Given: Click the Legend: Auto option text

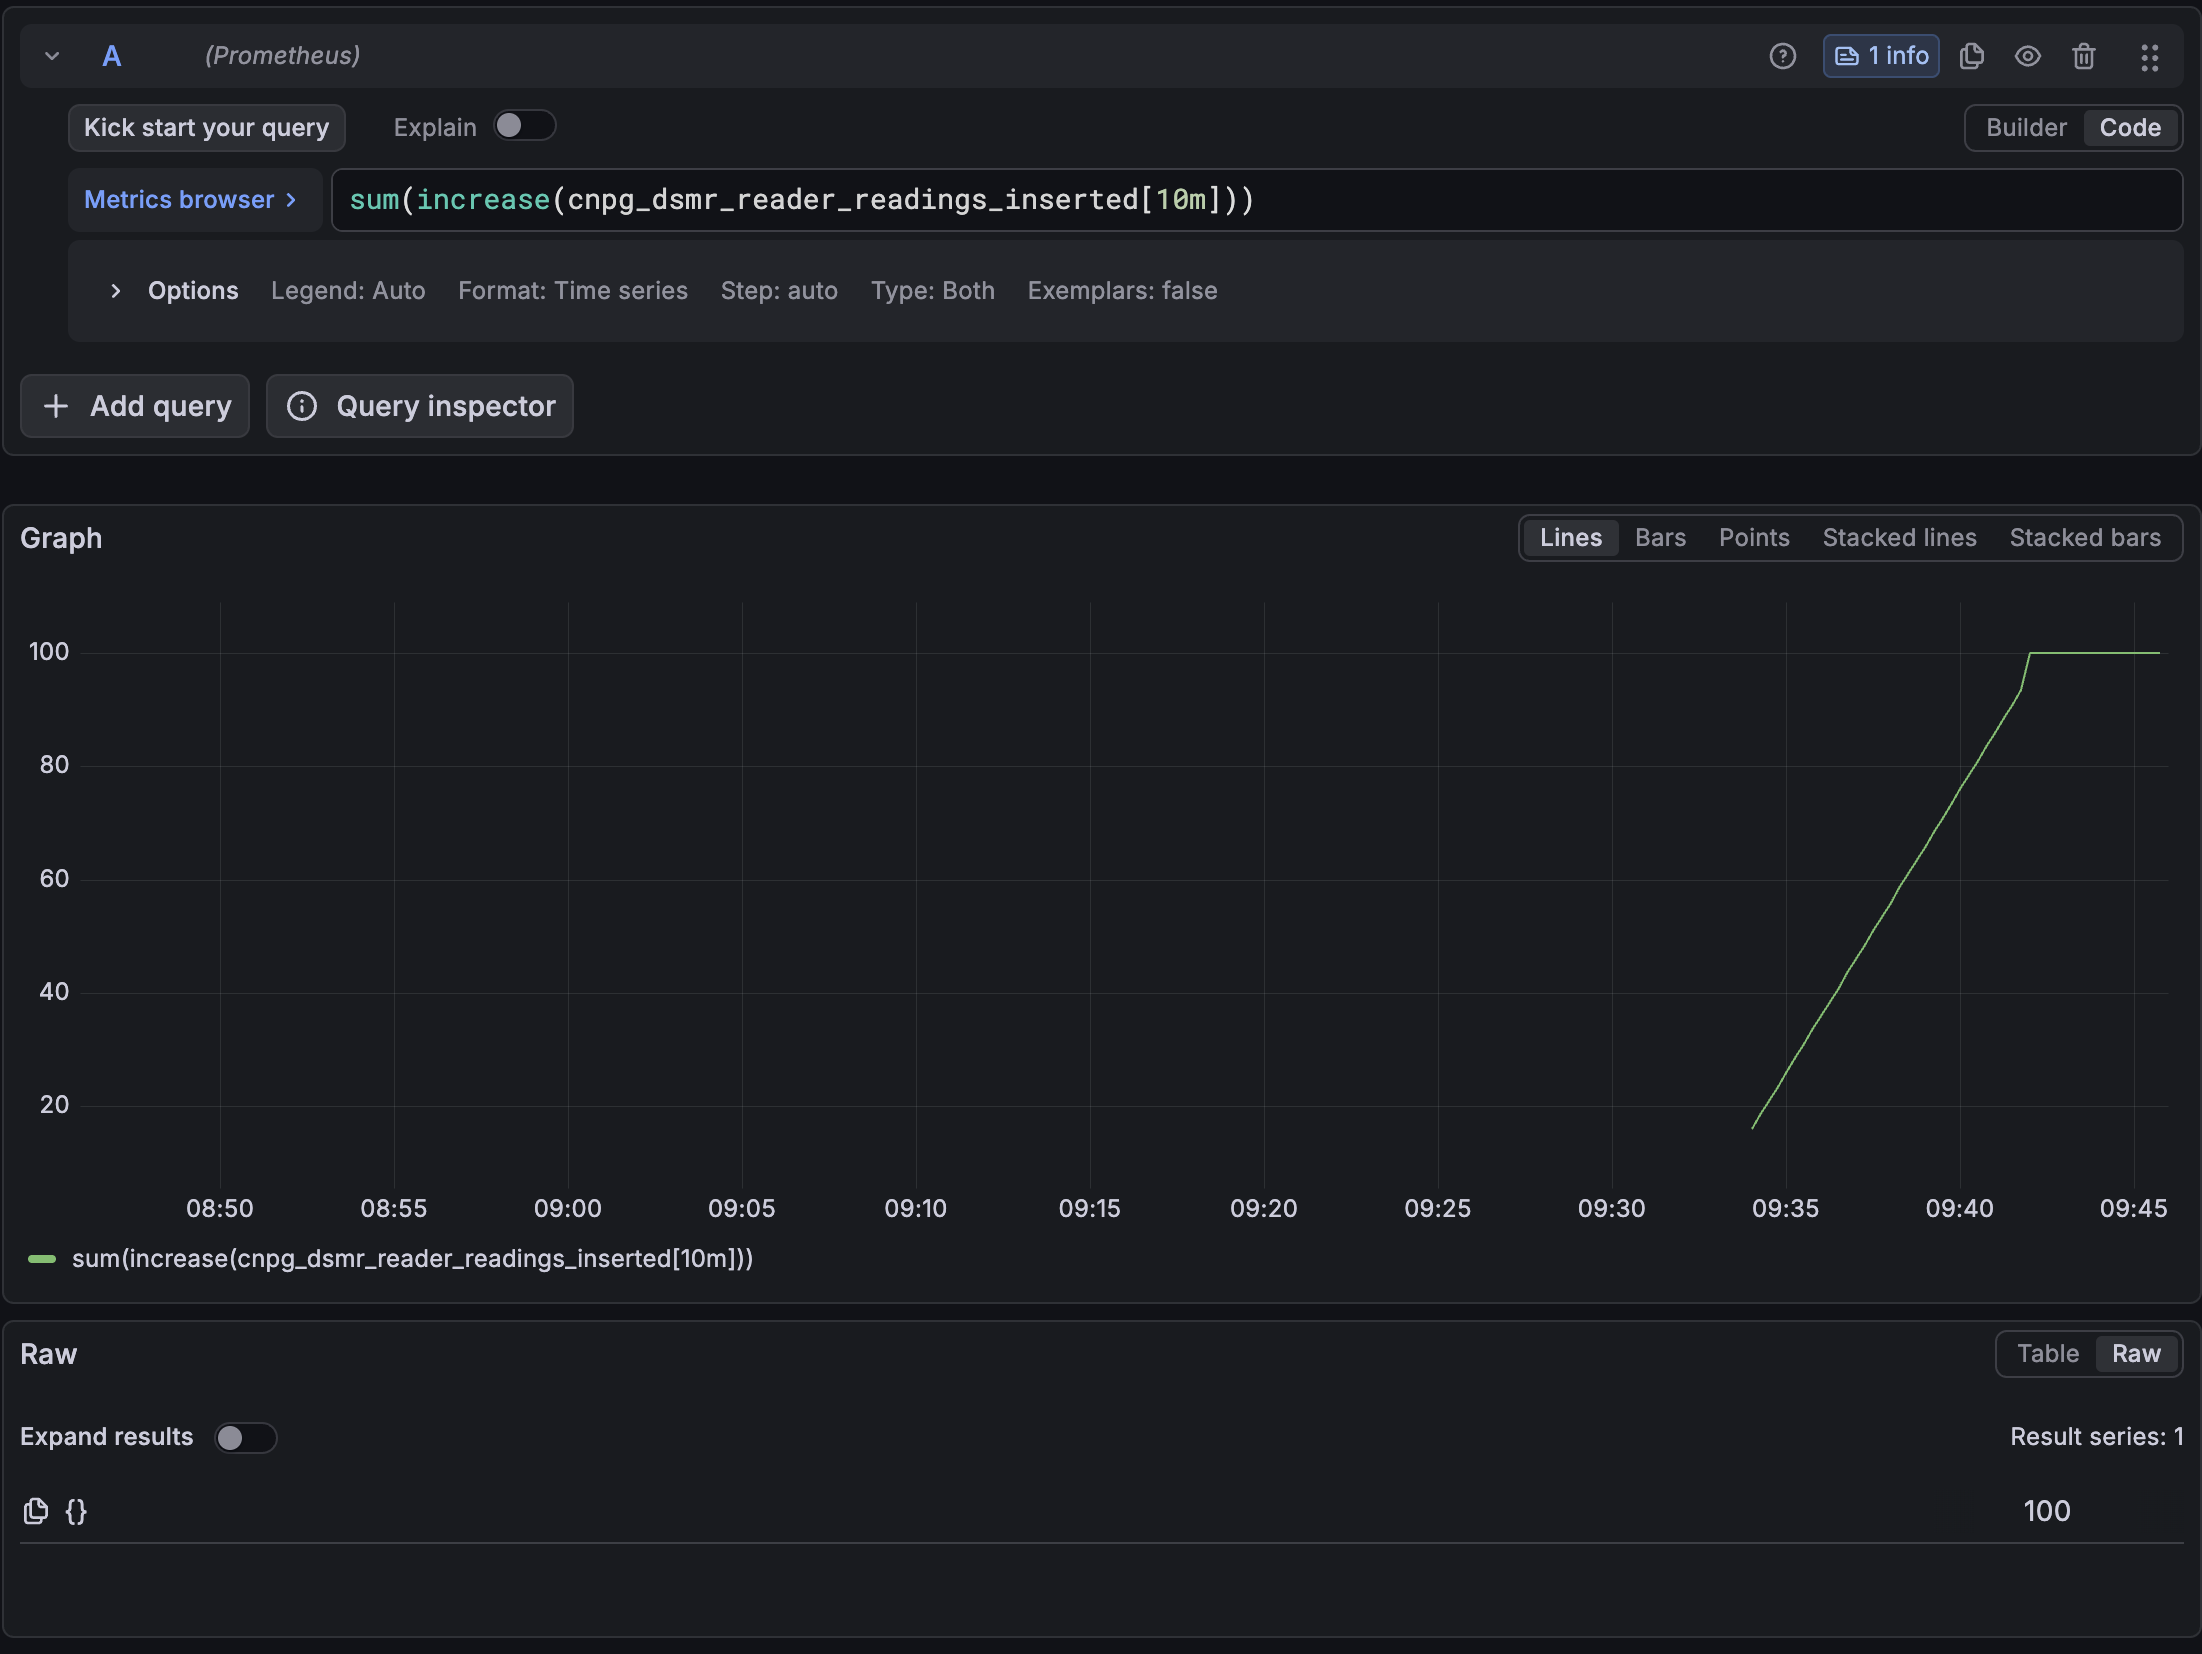Looking at the screenshot, I should (348, 291).
